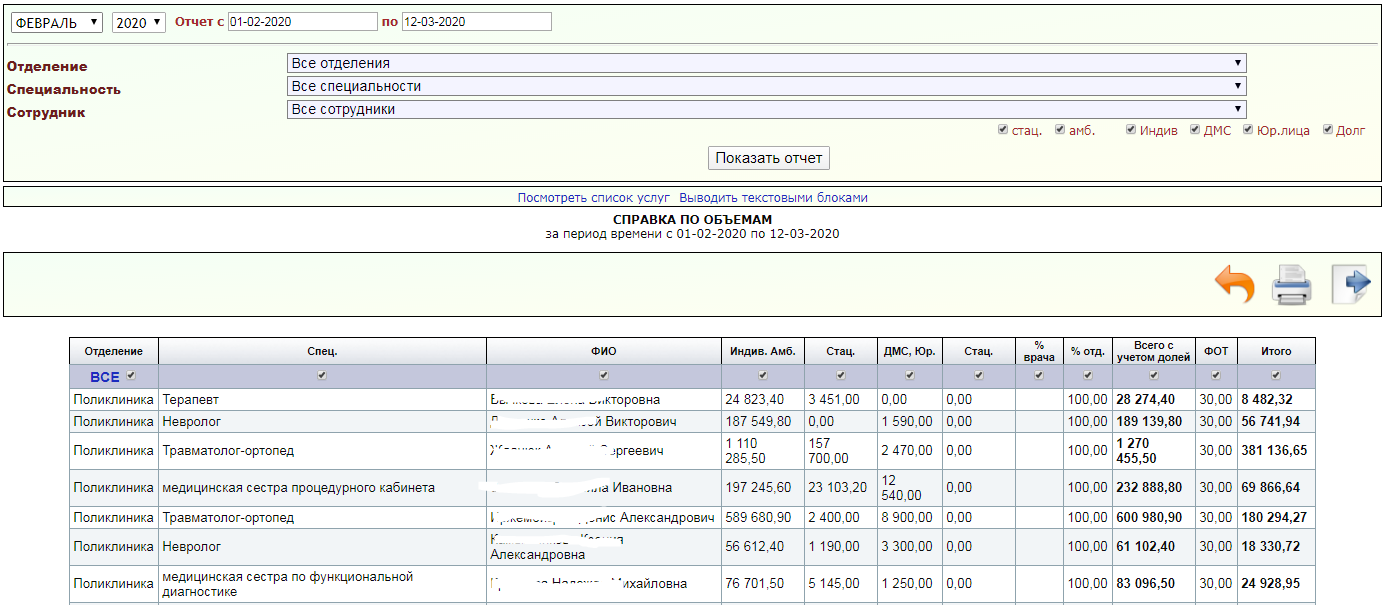The height and width of the screenshot is (605, 1394).
Task: Click the report end date field
Action: click(x=476, y=22)
